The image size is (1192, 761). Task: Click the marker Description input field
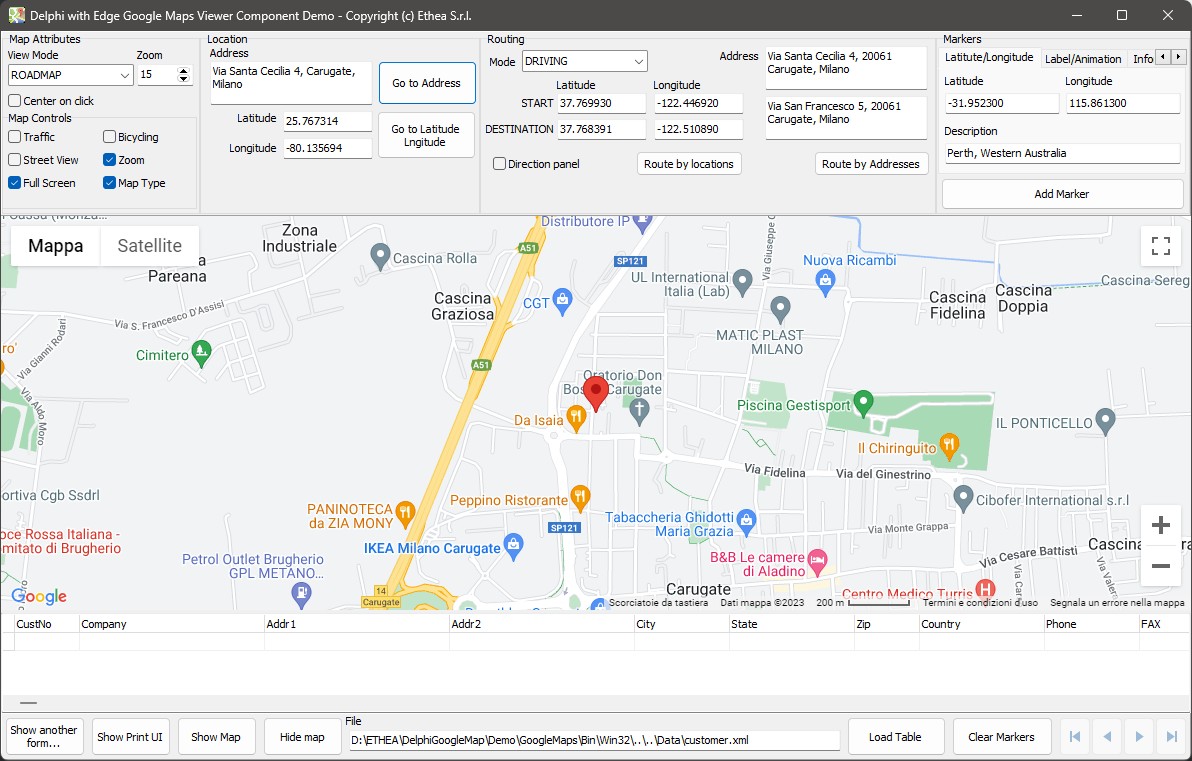[x=1062, y=153]
